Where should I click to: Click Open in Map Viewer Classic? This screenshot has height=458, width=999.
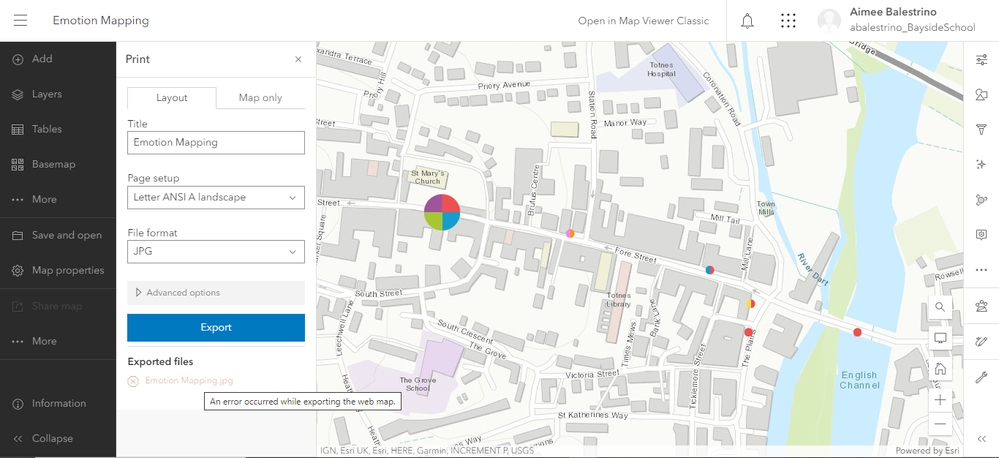click(643, 21)
